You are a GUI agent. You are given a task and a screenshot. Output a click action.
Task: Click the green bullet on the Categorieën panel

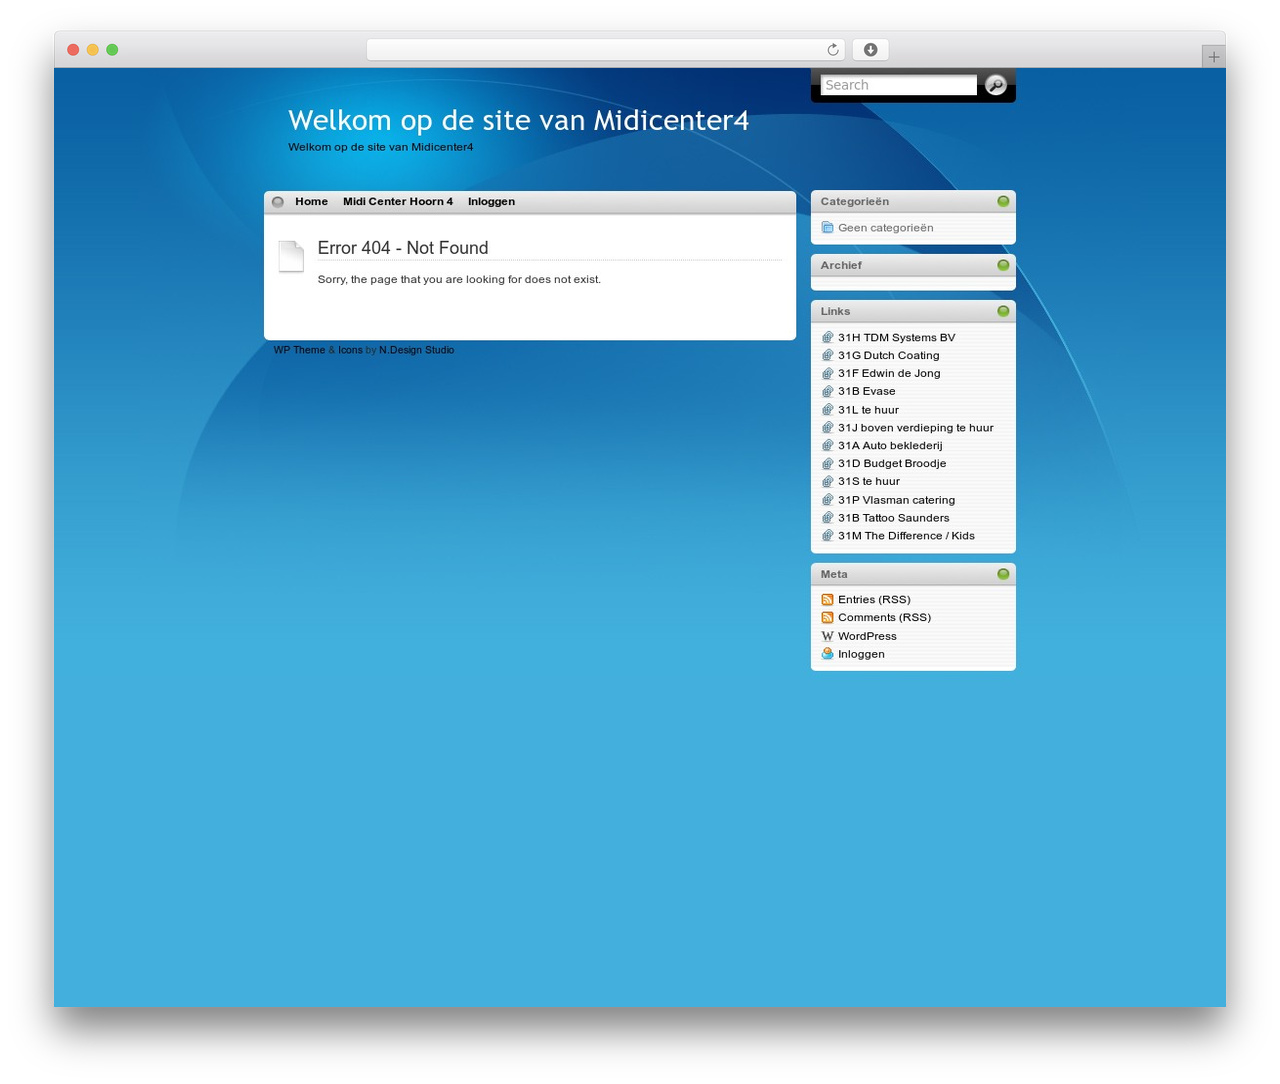coord(1003,201)
